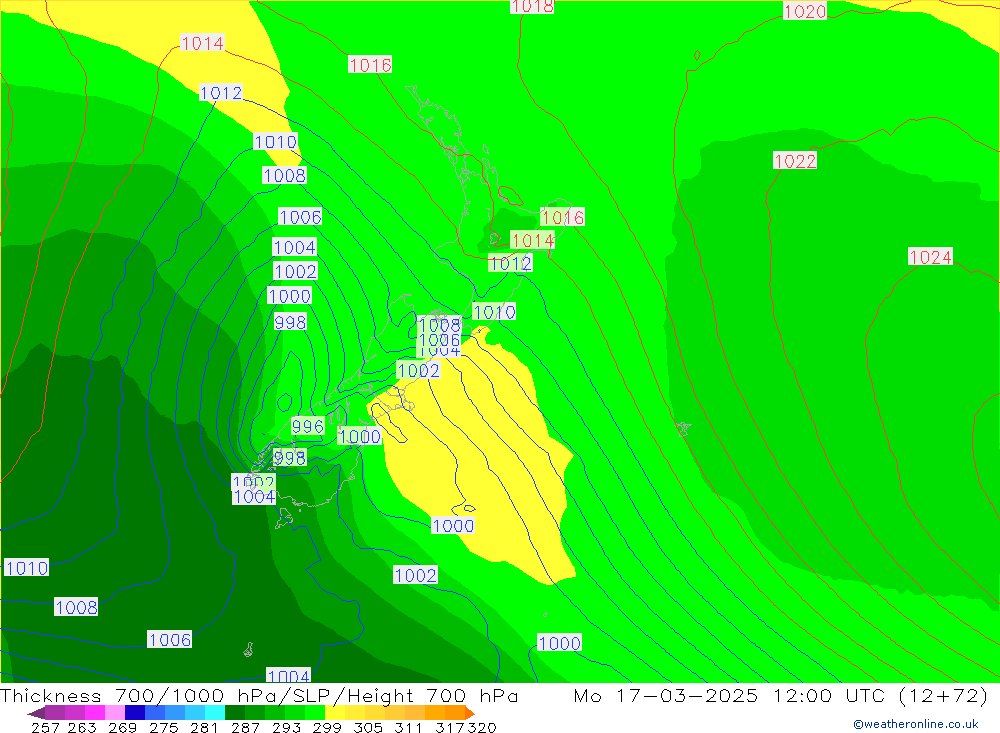Click the 1006 label near the bottom edge
Screen dimensions: 1000x733
[170, 640]
